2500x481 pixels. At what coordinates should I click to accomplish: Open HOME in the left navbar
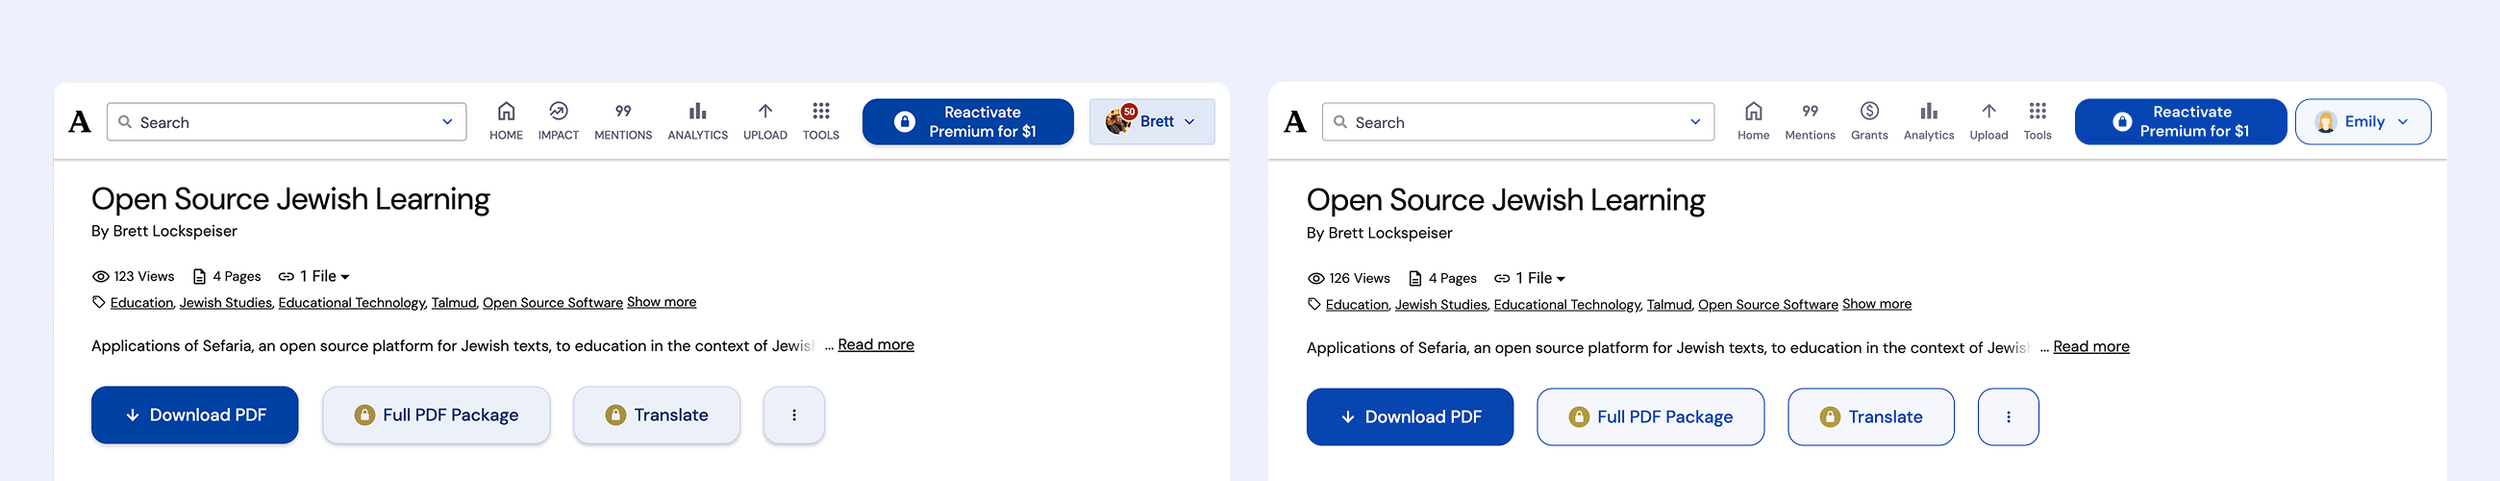(x=506, y=121)
